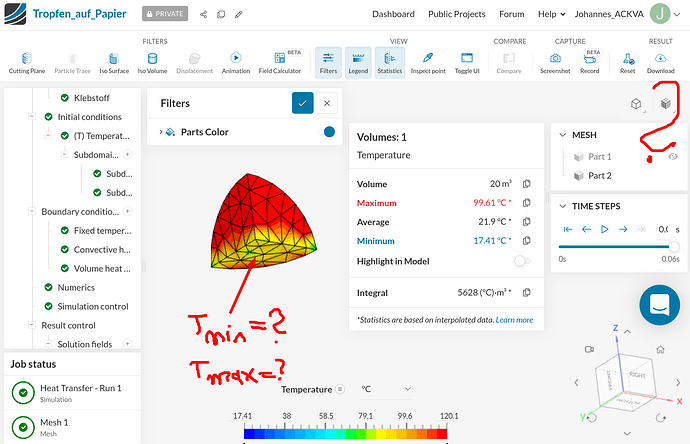Click the home view icon

coord(660,349)
